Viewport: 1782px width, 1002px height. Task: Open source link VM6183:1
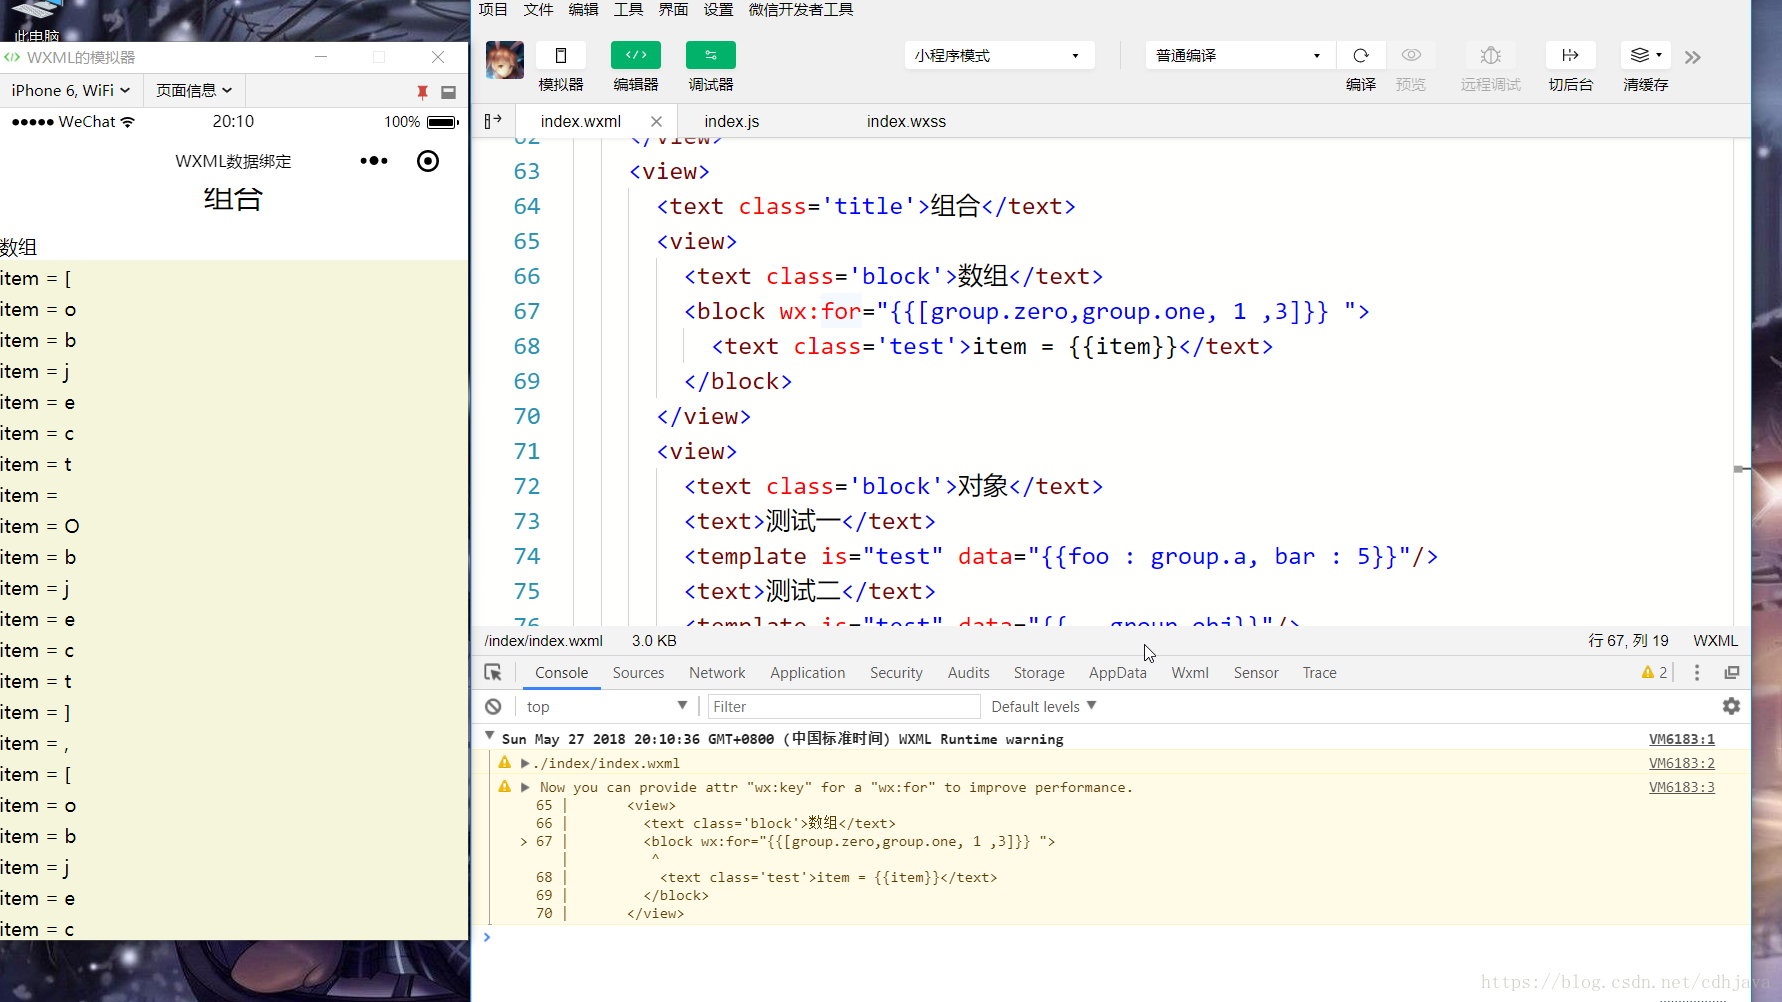click(1682, 739)
